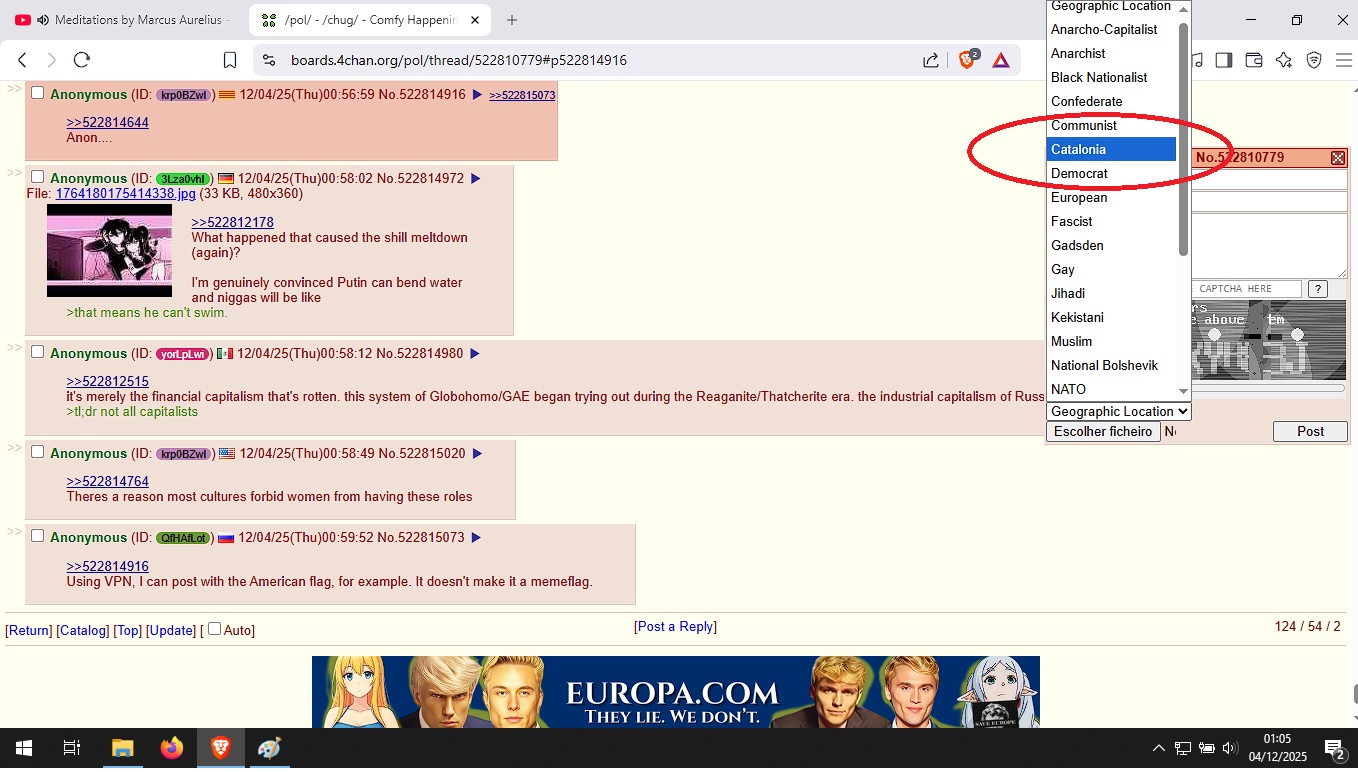Open a new browser tab
Image resolution: width=1358 pixels, height=772 pixels.
click(x=512, y=20)
